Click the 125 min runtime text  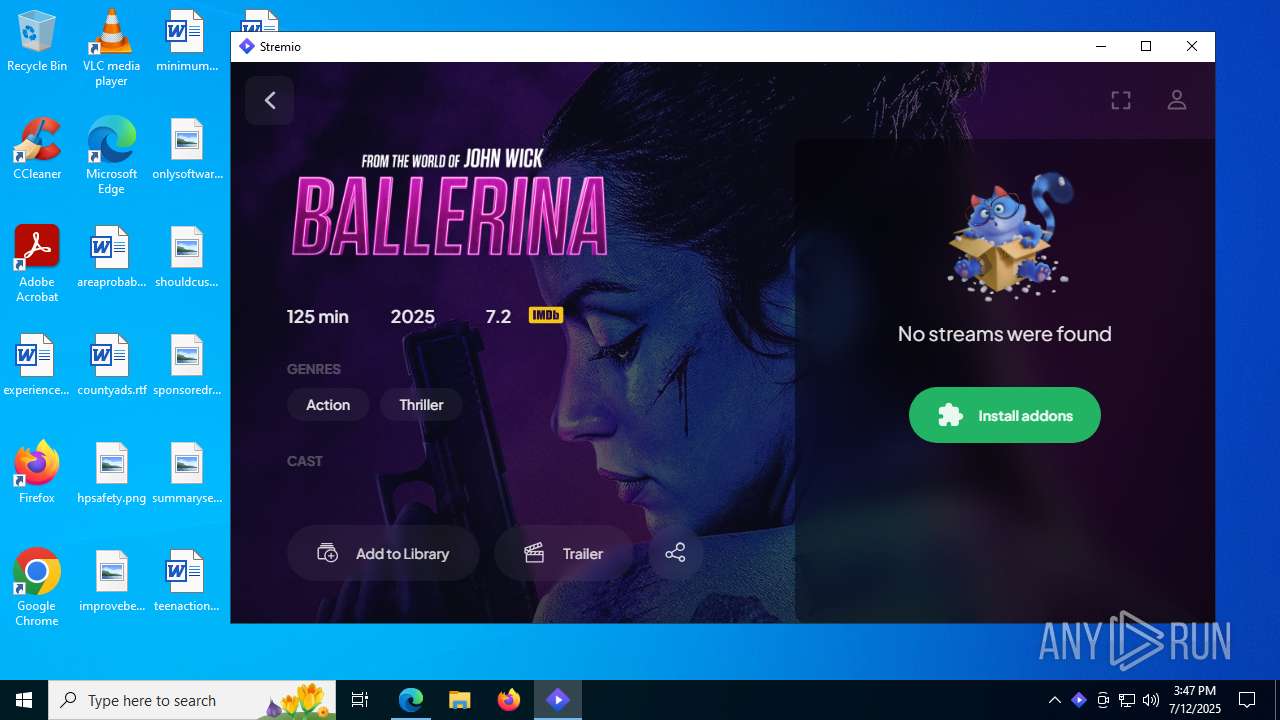pyautogui.click(x=318, y=316)
